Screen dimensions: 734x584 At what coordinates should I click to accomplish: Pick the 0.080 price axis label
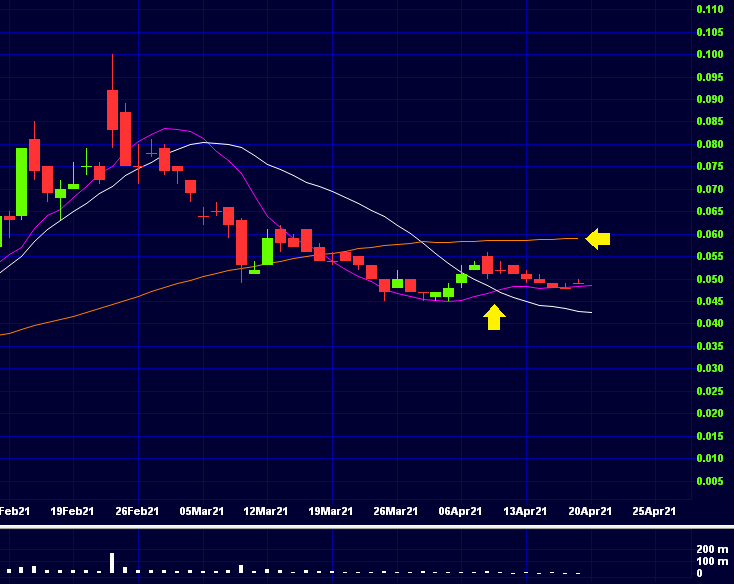[710, 144]
